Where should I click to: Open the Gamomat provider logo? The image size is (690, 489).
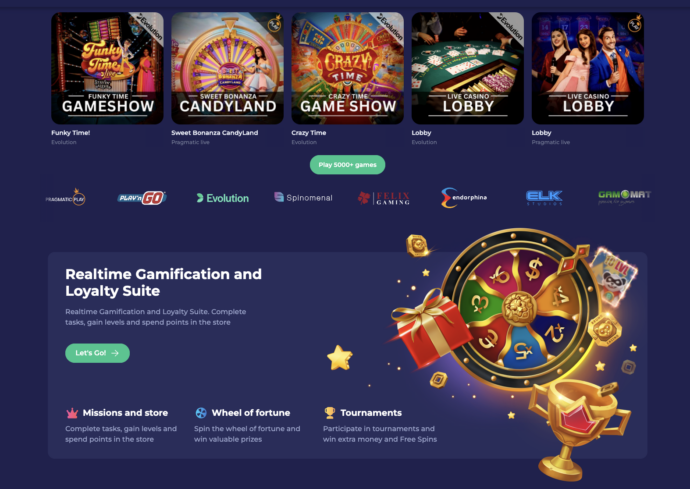(624, 197)
